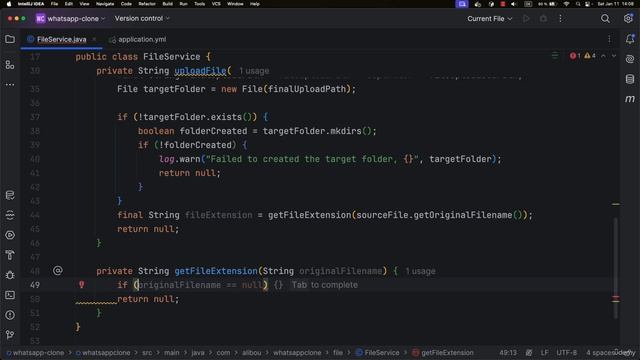The image size is (640, 360).
Task: Click the macOS Spotlight search icon
Action: (x=578, y=4)
